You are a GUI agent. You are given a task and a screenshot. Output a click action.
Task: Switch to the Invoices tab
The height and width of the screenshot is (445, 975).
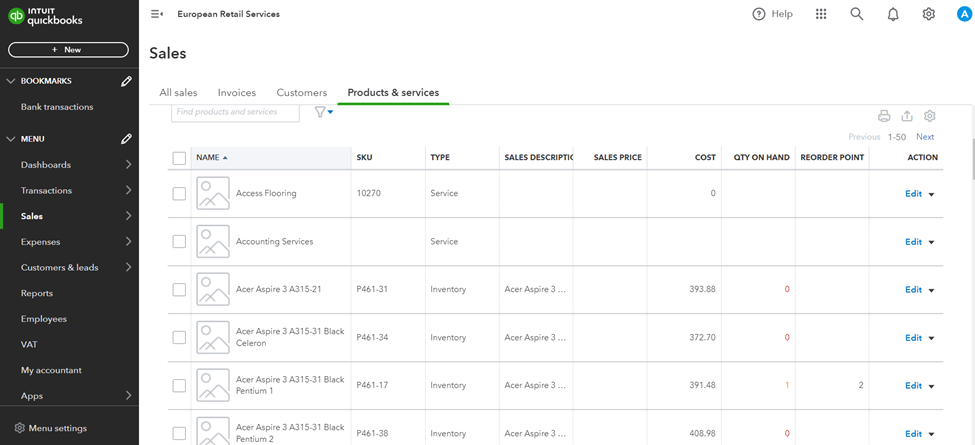(x=237, y=93)
